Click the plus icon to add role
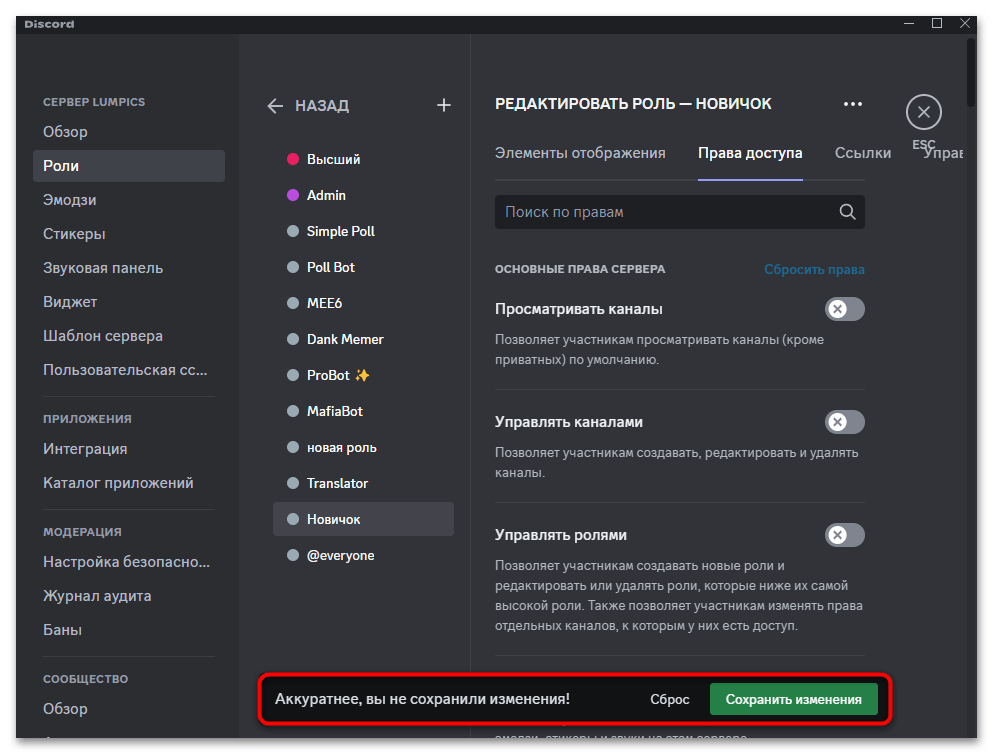 (444, 106)
